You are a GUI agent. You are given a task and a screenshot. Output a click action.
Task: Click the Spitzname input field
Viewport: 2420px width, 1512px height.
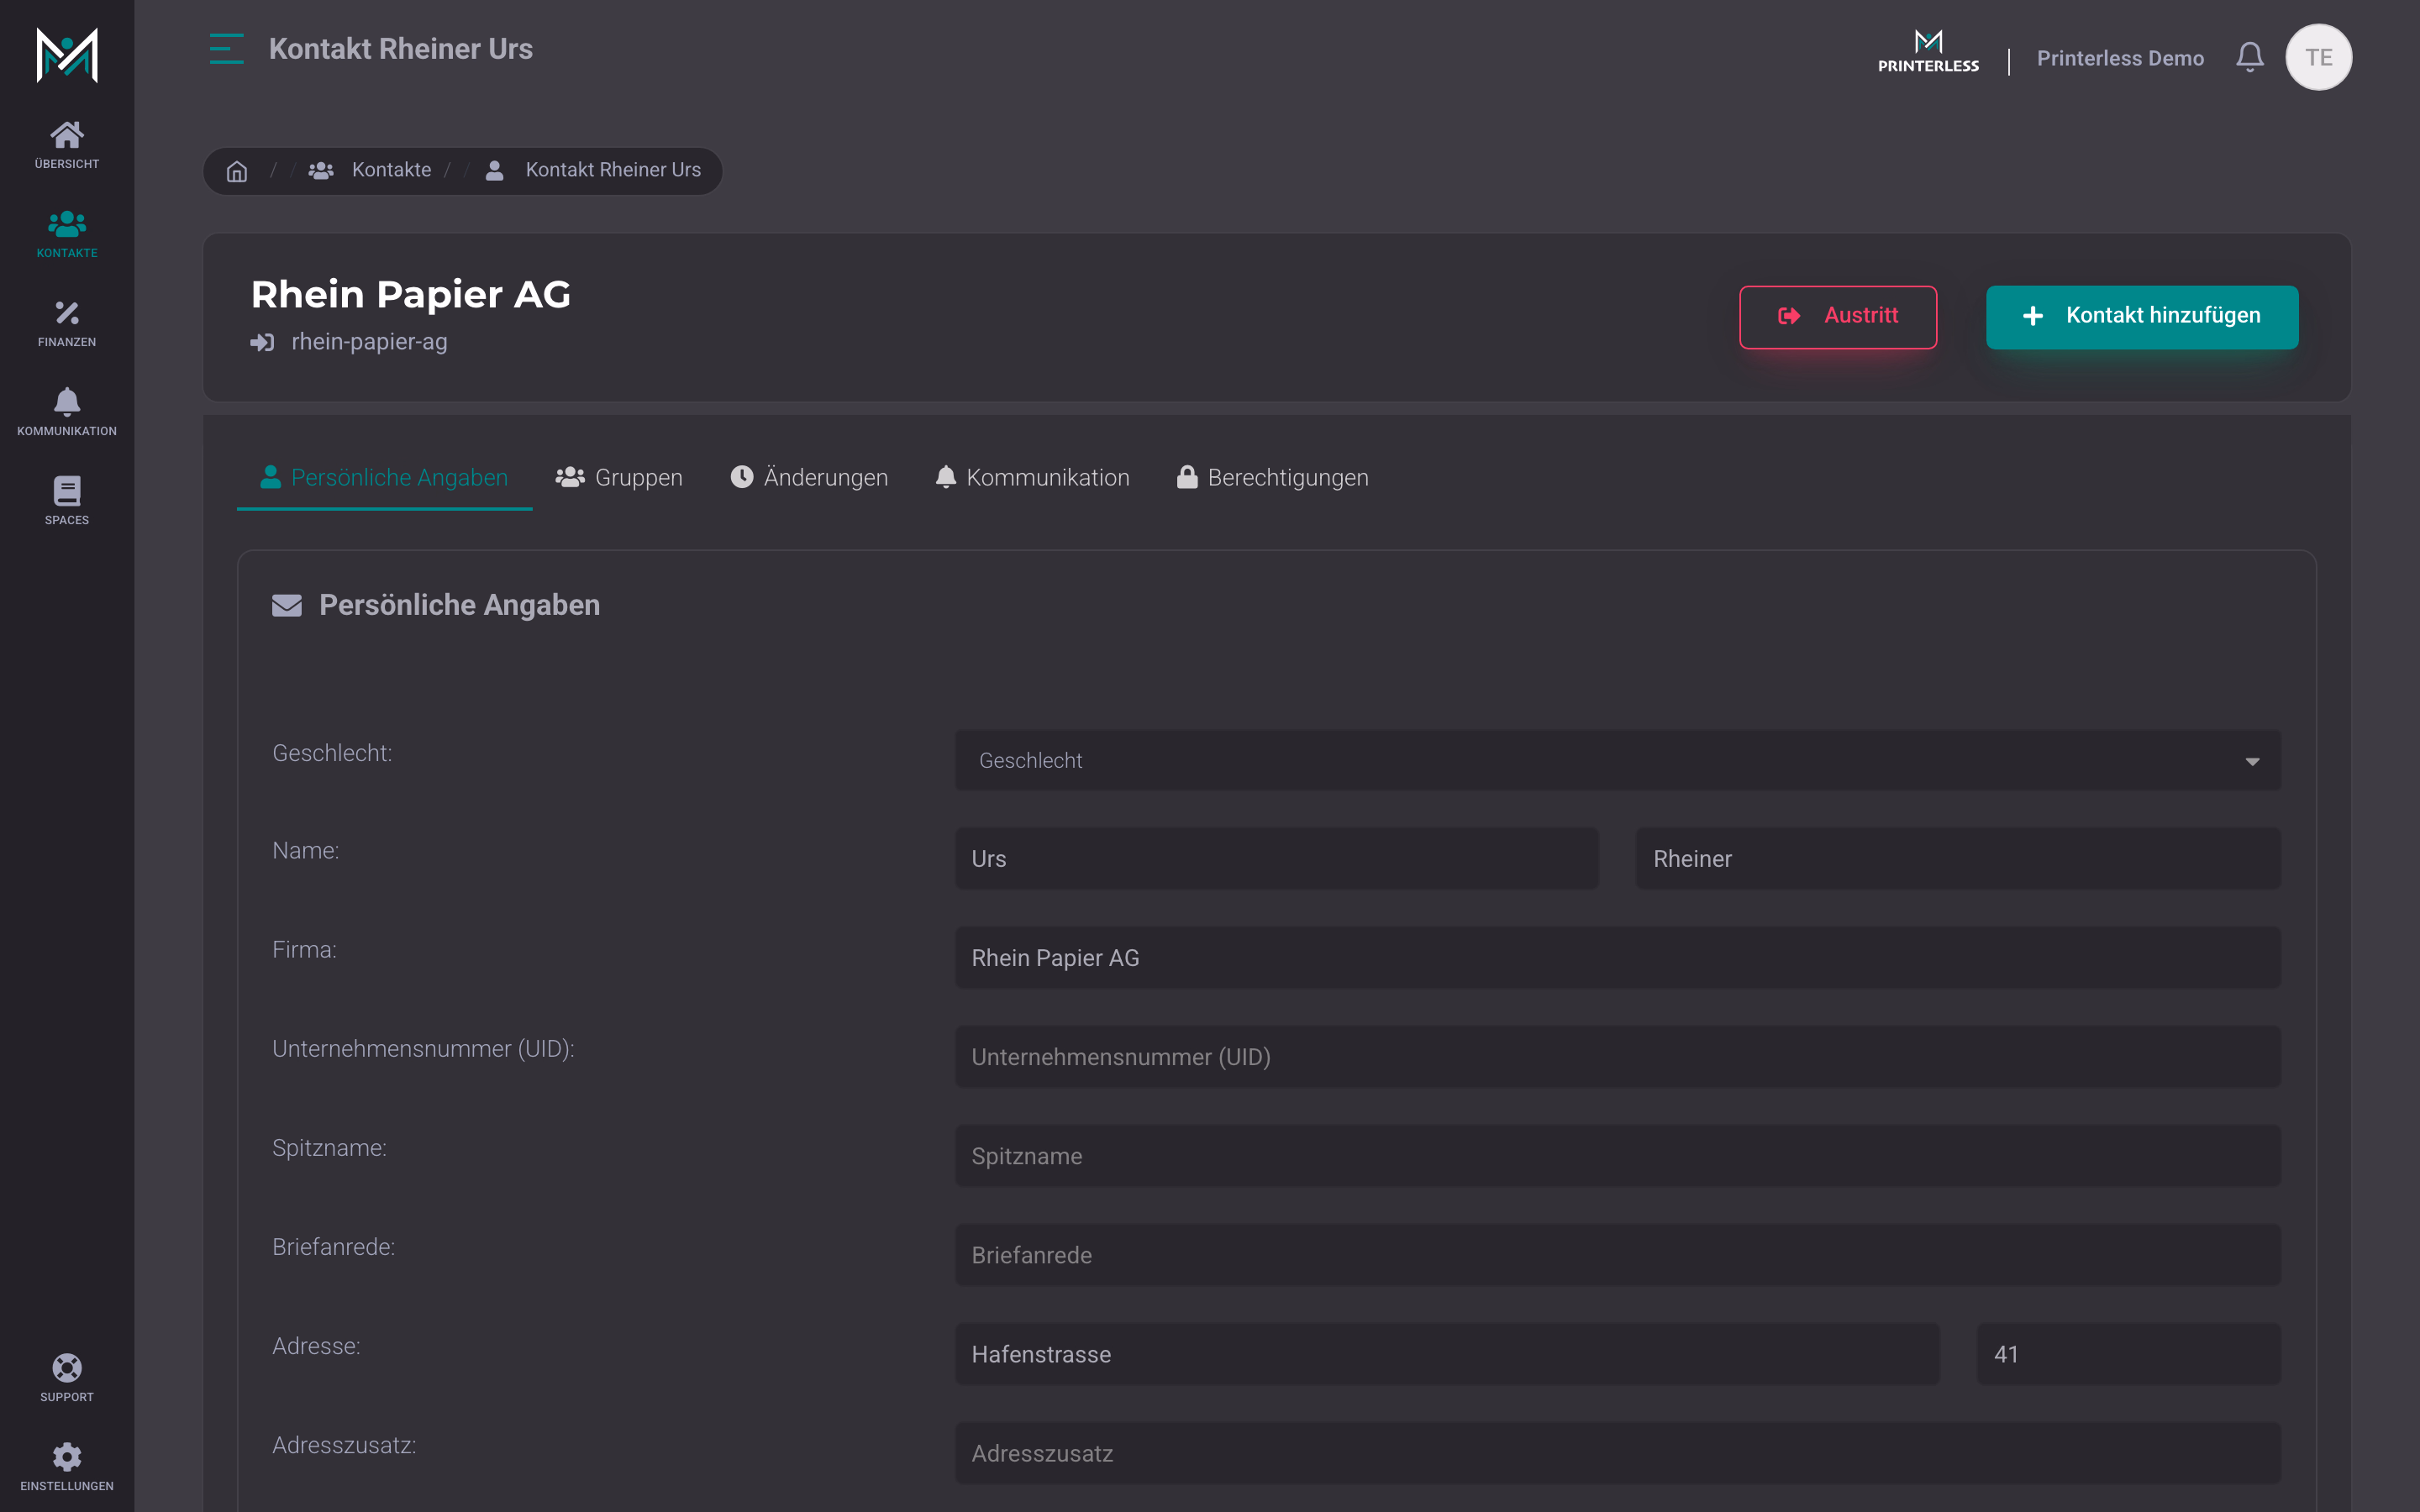tap(1618, 1156)
